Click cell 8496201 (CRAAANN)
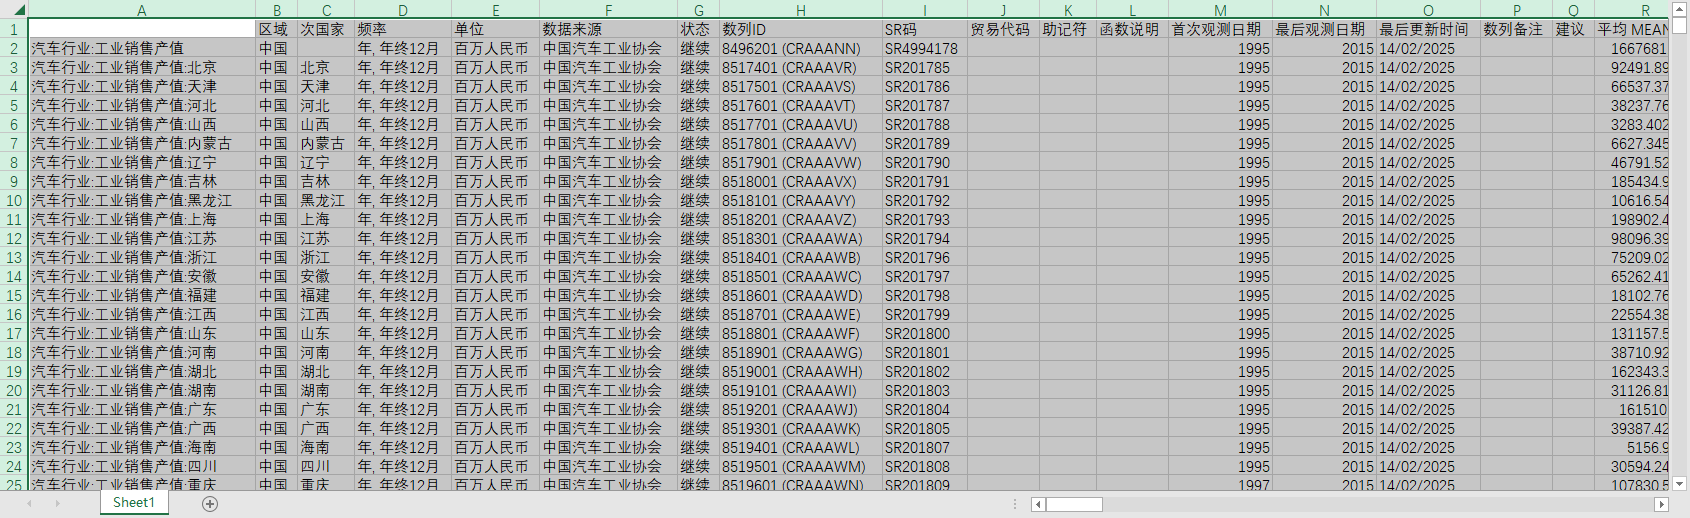This screenshot has height=518, width=1690. point(800,48)
